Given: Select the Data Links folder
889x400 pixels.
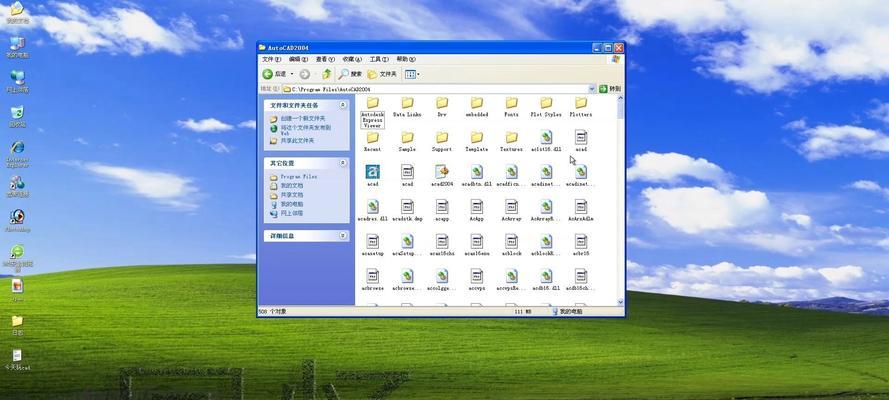Looking at the screenshot, I should pos(407,107).
